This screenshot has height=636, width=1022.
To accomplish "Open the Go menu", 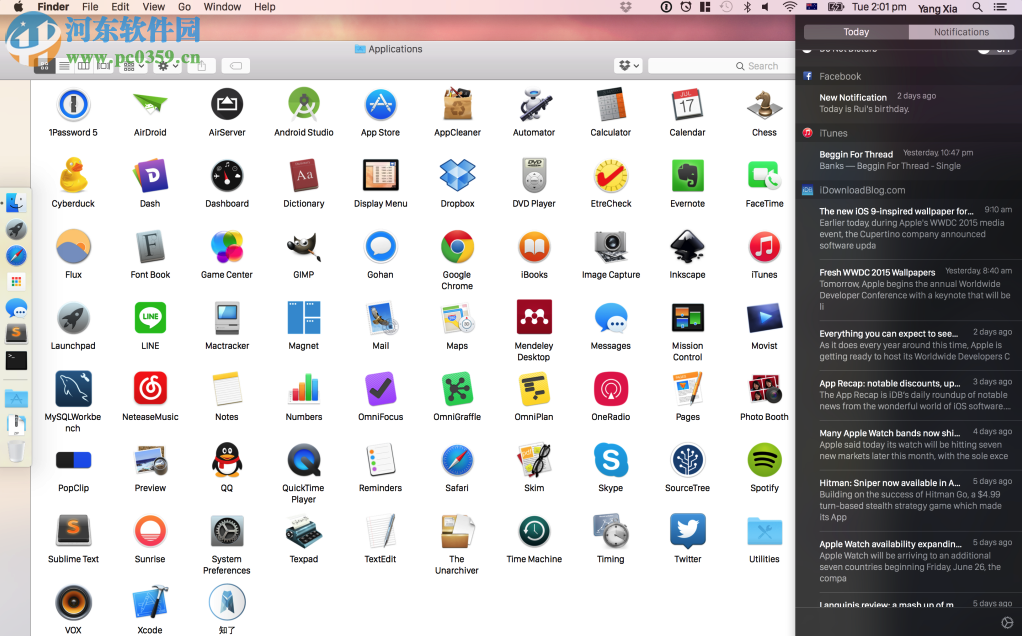I will (186, 7).
